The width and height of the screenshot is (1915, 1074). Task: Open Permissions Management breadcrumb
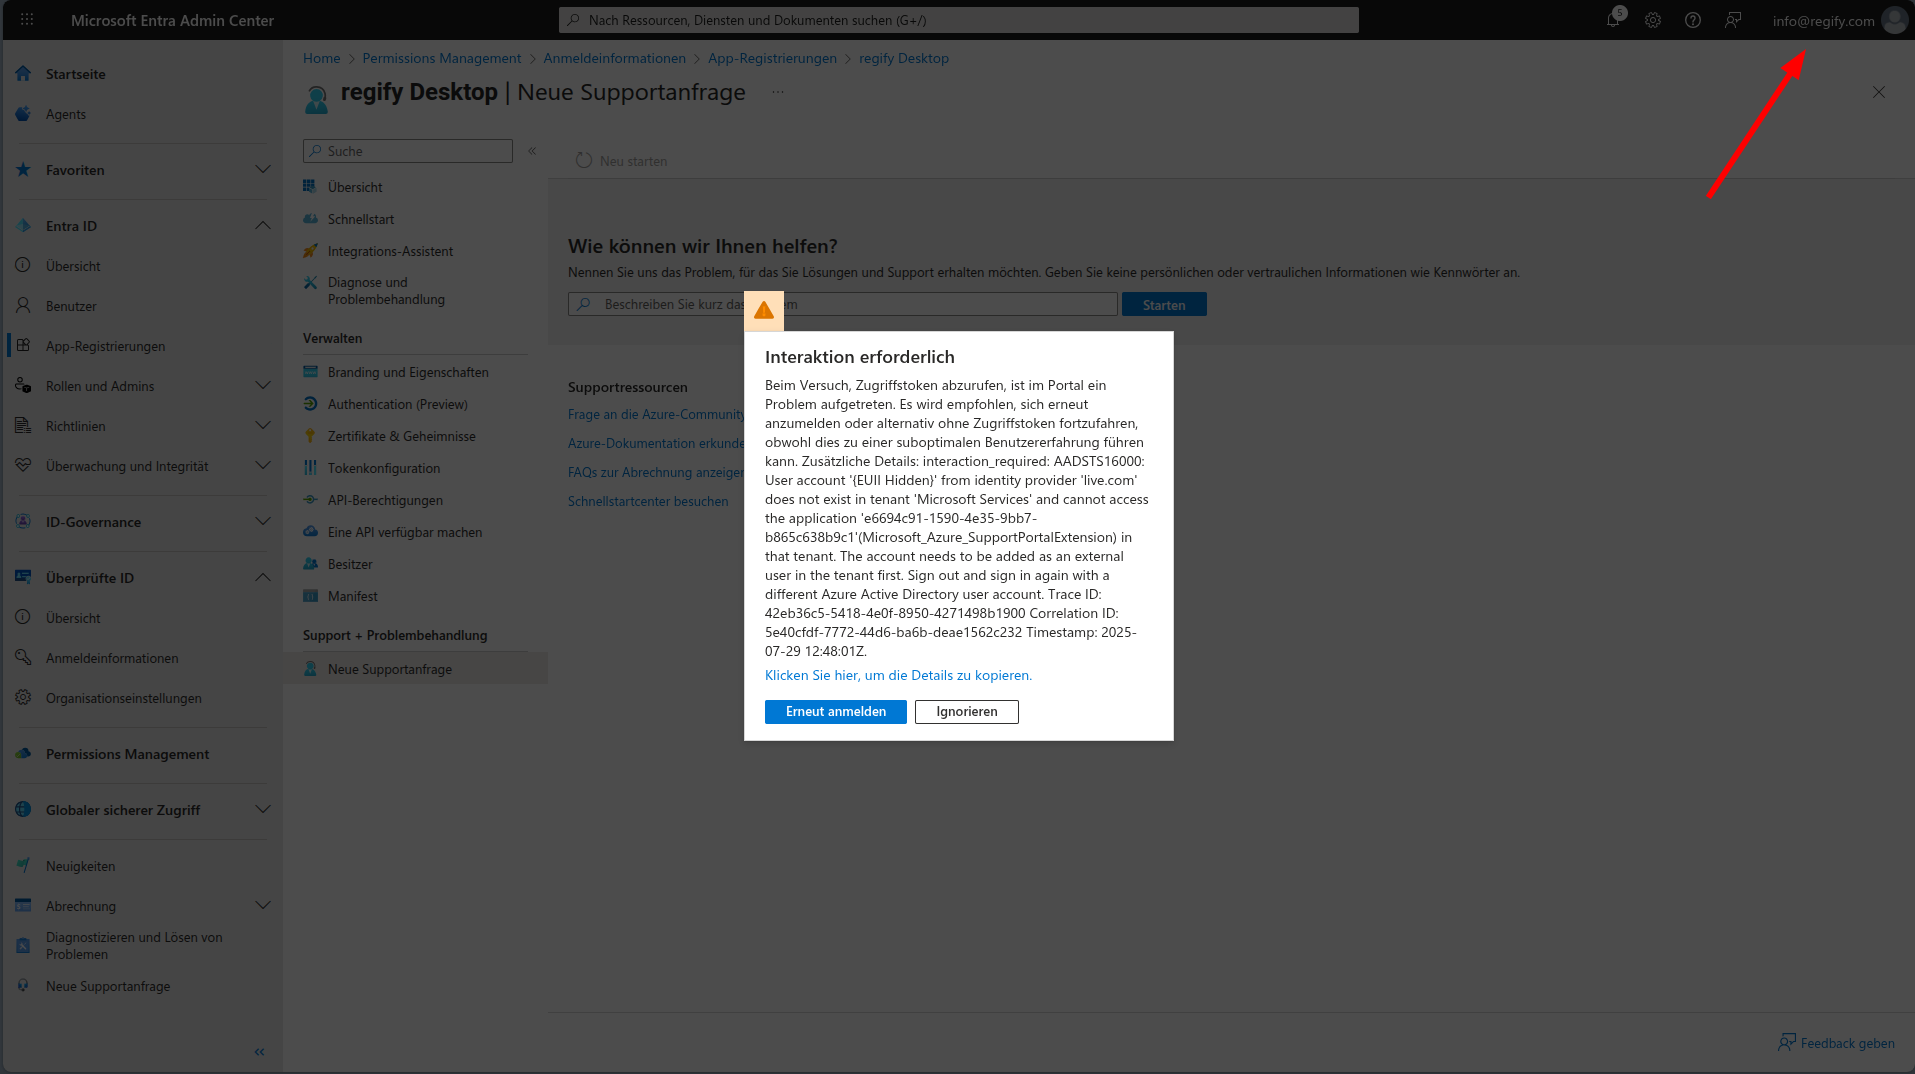click(x=442, y=59)
